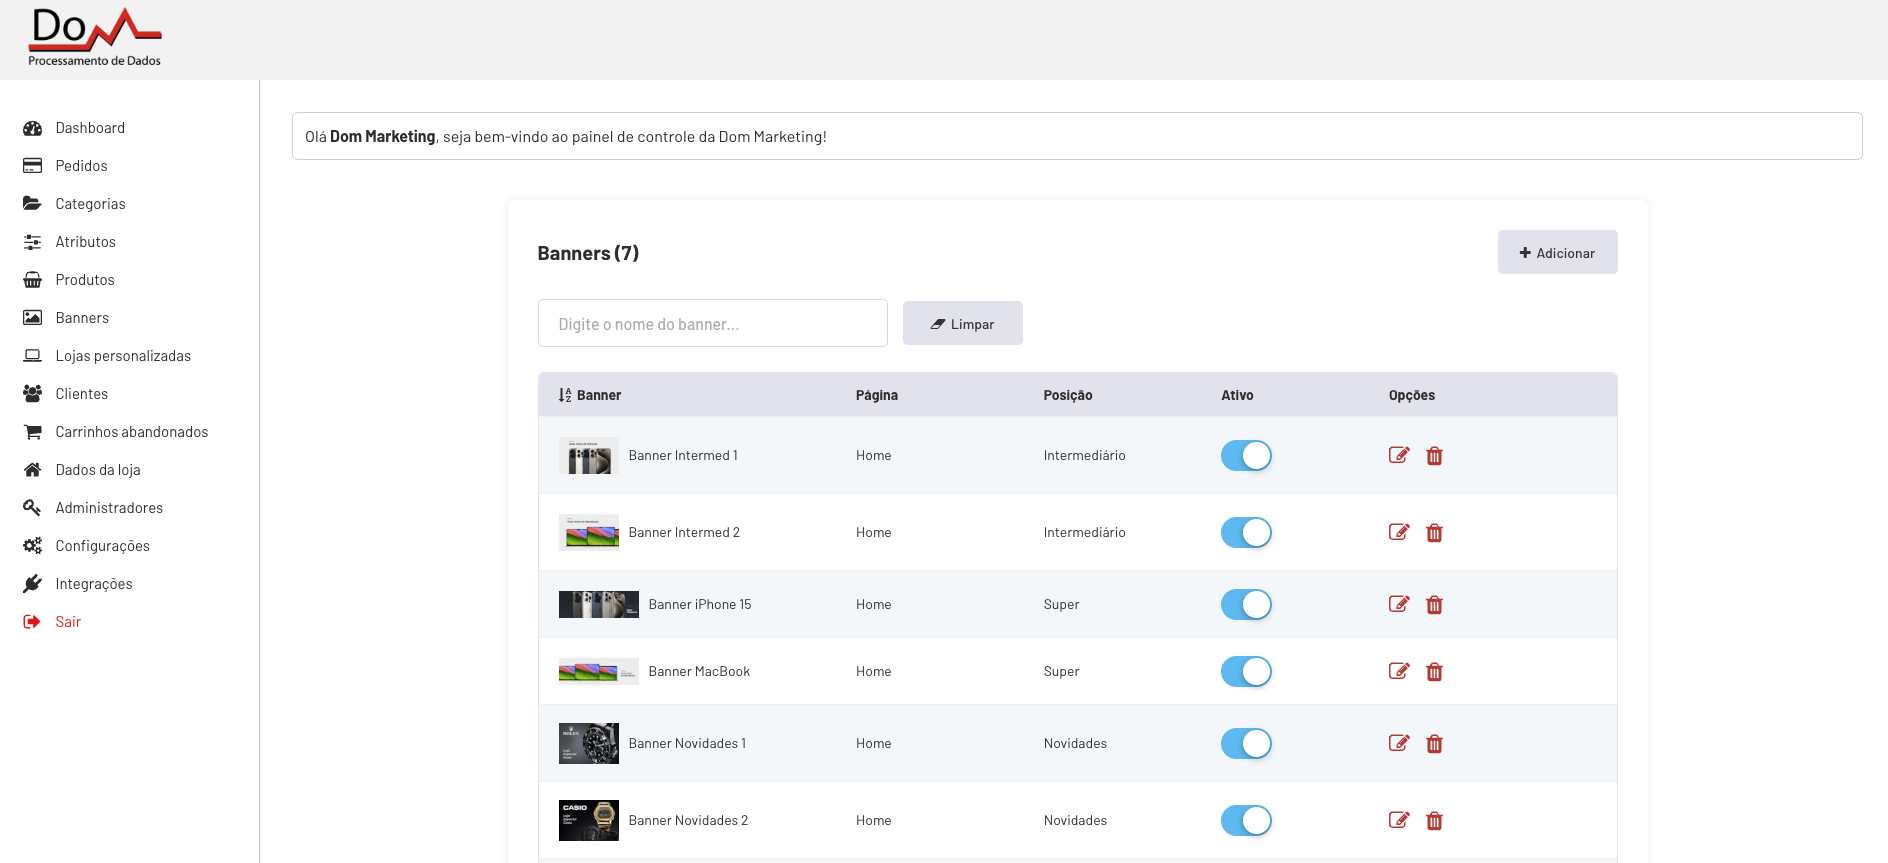Focus the banner name search field
Viewport: 1888px width, 863px height.
coord(712,324)
